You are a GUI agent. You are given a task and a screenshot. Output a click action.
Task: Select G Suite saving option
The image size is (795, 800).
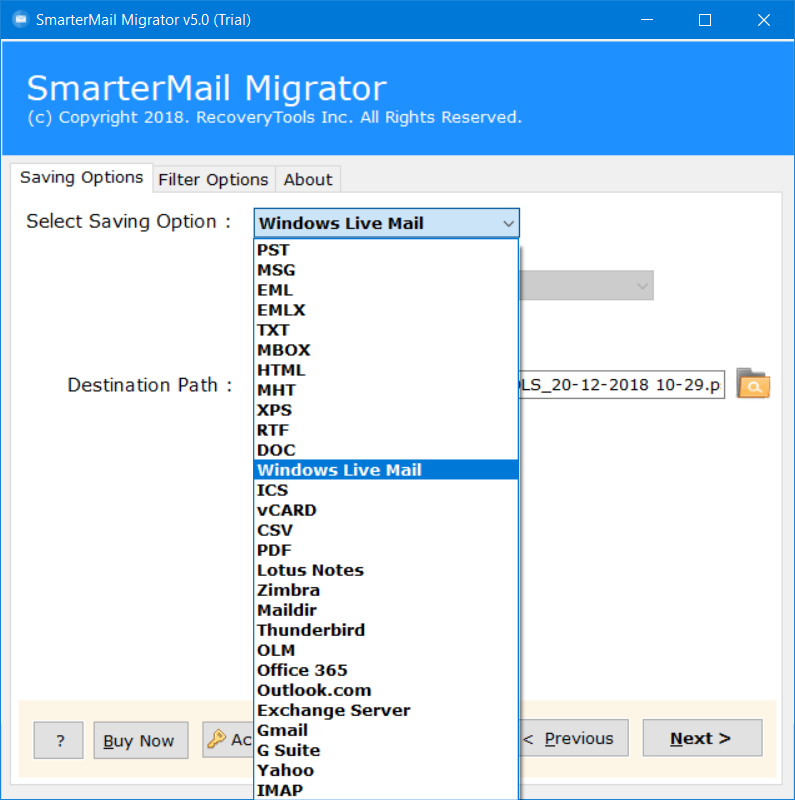tap(386, 750)
